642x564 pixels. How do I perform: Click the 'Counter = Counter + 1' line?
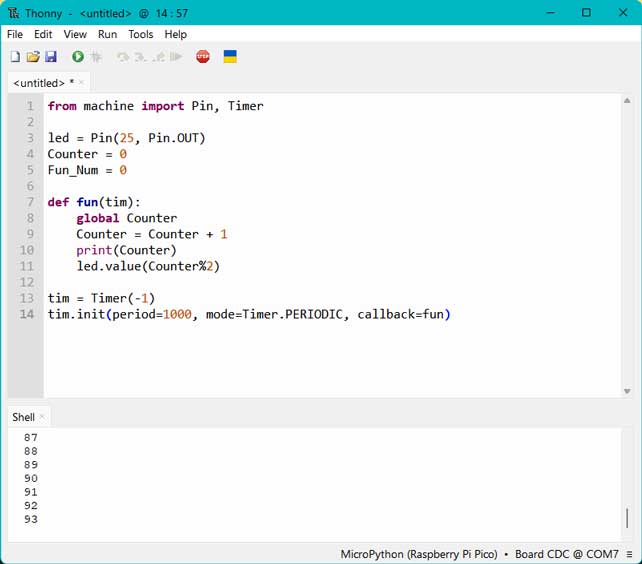[x=151, y=234]
